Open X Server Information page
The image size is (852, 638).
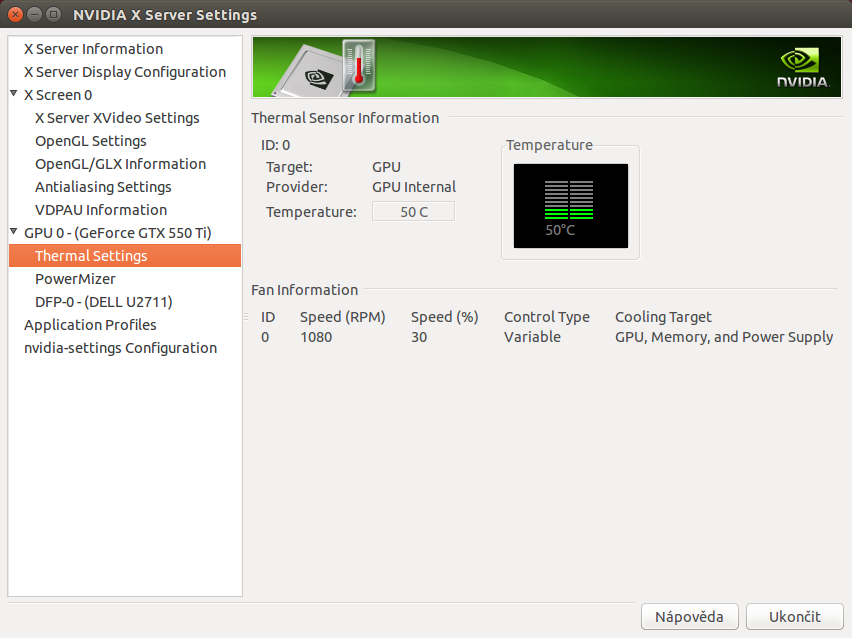[x=93, y=49]
